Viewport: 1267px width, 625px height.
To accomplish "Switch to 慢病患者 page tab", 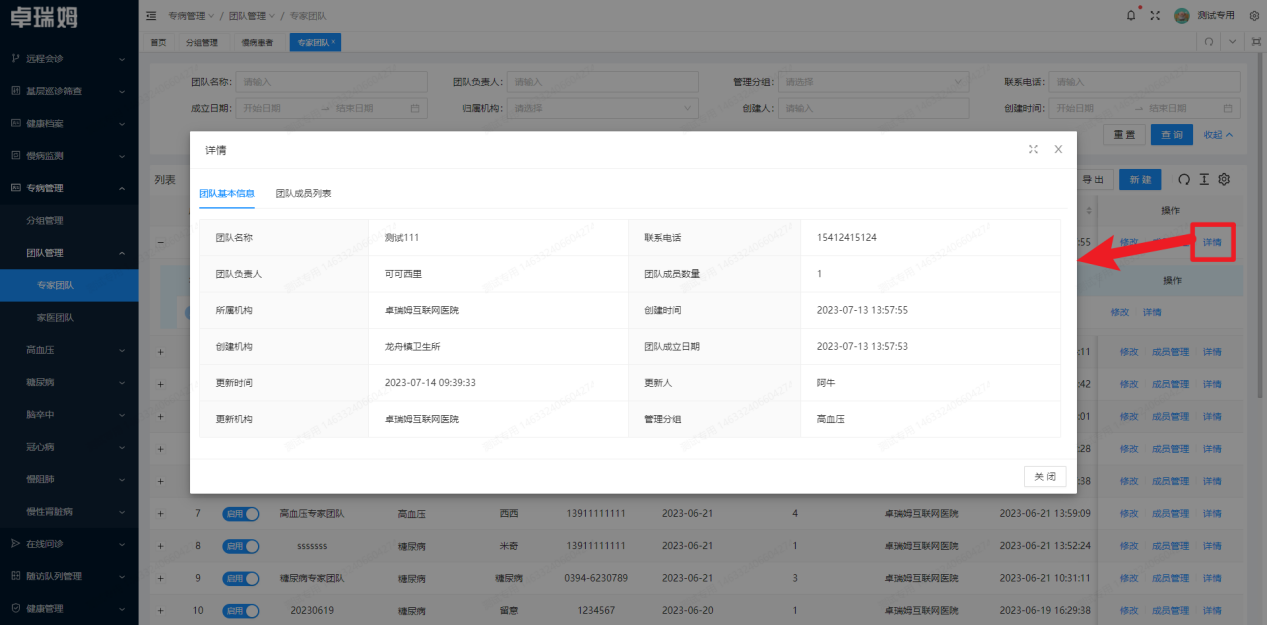I will coord(257,43).
